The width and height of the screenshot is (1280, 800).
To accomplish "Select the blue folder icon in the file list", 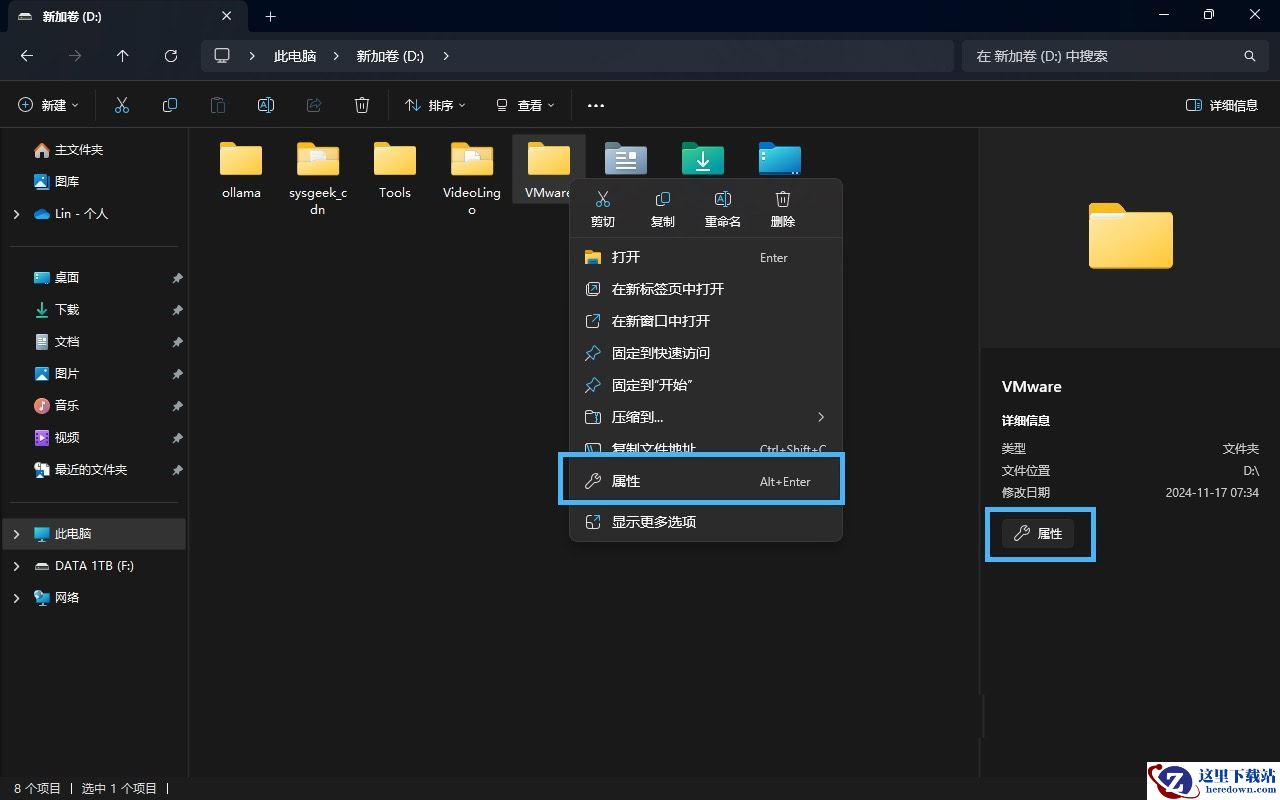I will click(x=780, y=159).
